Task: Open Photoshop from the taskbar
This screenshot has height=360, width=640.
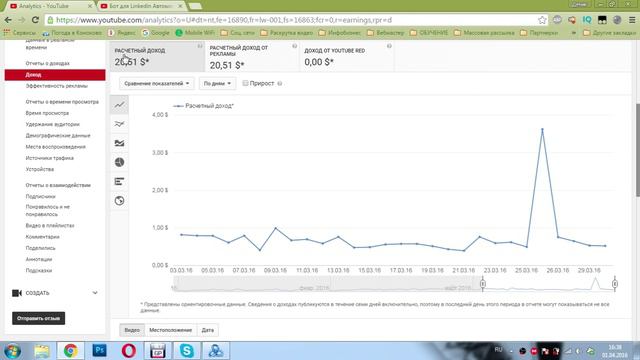Action: (100, 351)
